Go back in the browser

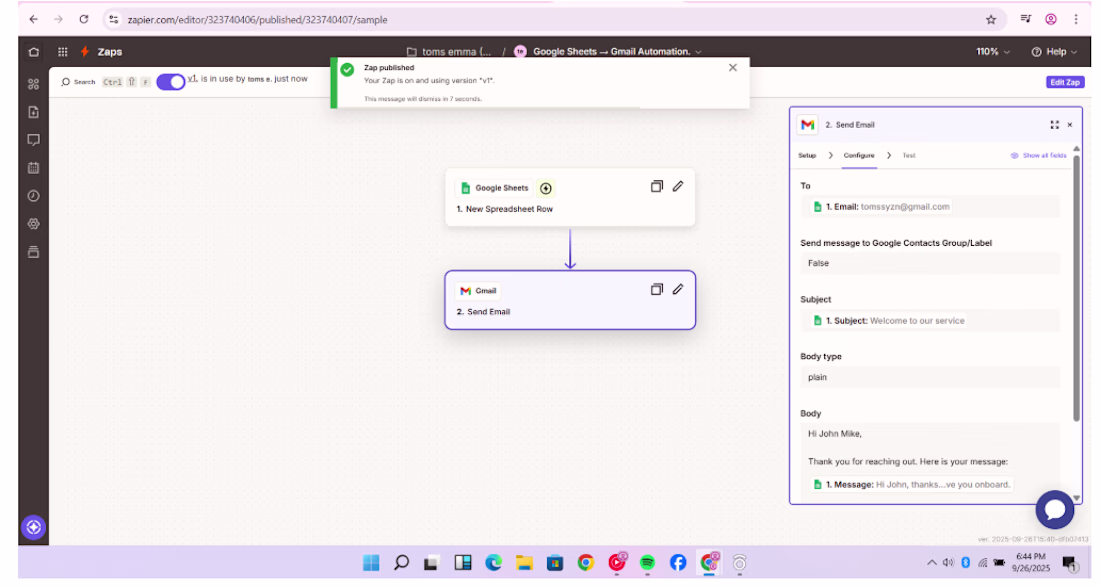(34, 20)
